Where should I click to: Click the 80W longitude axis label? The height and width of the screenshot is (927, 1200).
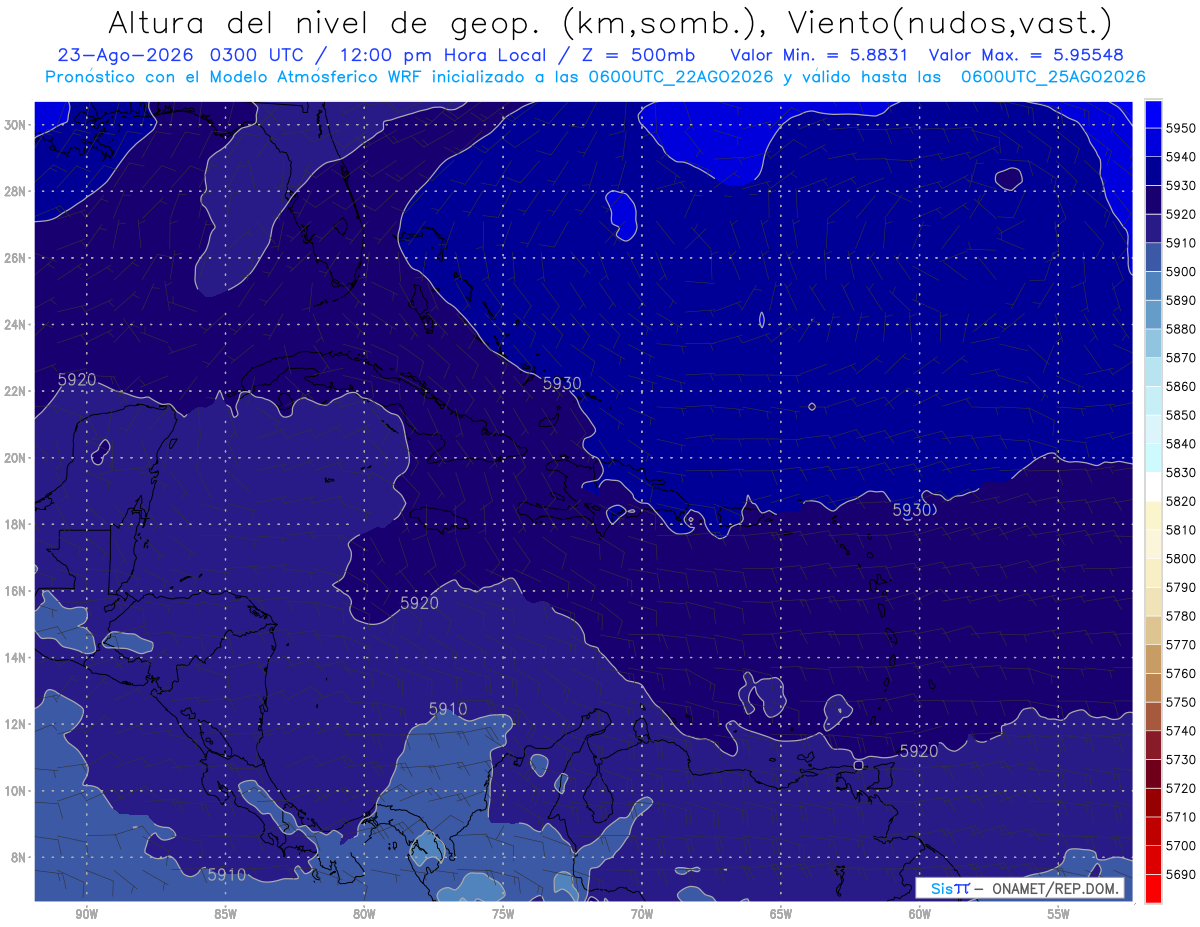tap(364, 915)
